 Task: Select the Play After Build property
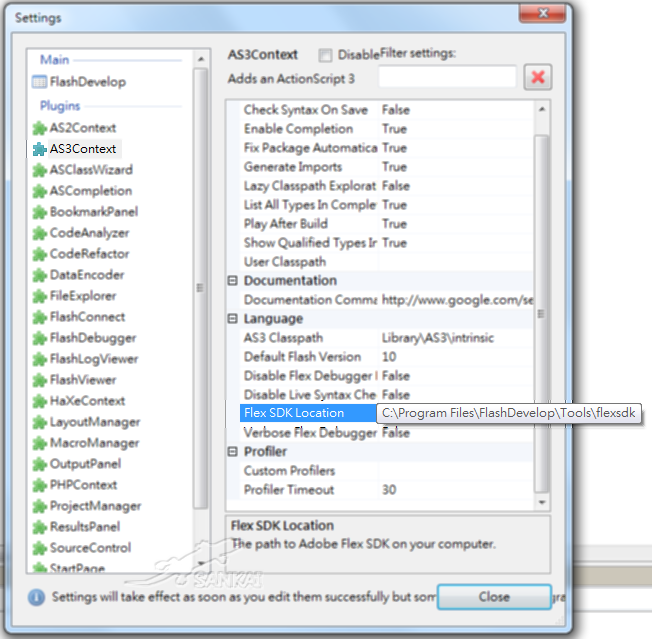tap(286, 224)
